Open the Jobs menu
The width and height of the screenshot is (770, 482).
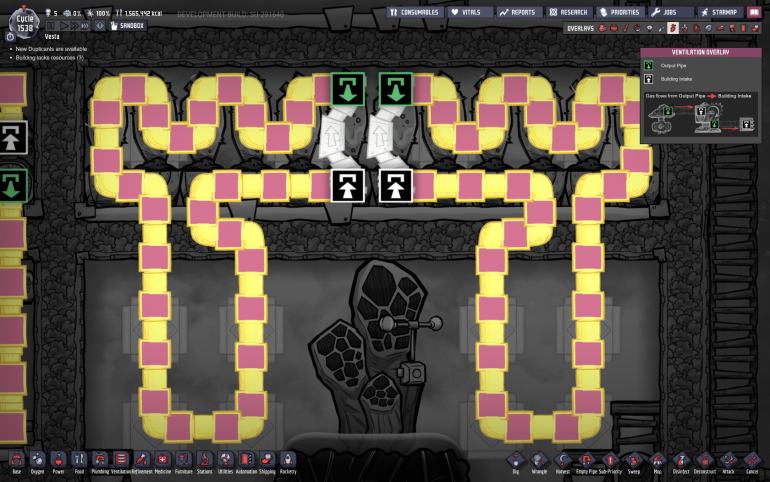[671, 12]
